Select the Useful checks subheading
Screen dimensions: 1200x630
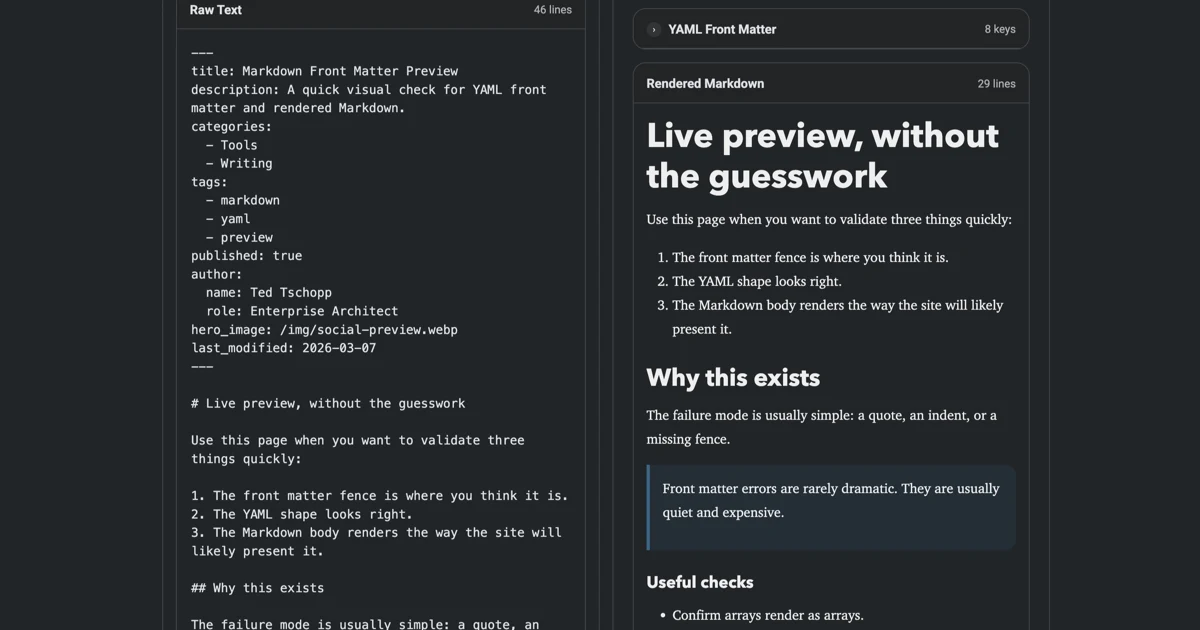click(700, 582)
